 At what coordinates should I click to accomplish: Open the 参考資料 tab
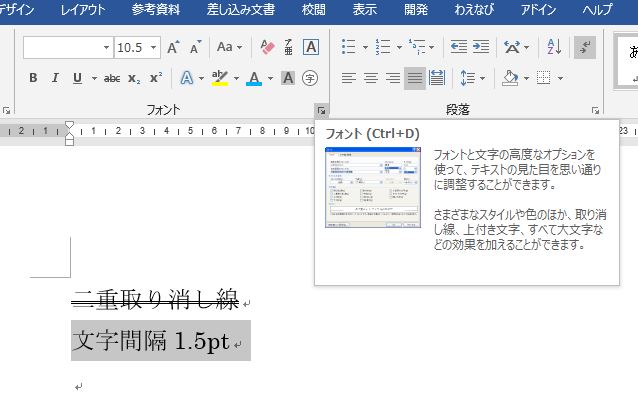[156, 9]
